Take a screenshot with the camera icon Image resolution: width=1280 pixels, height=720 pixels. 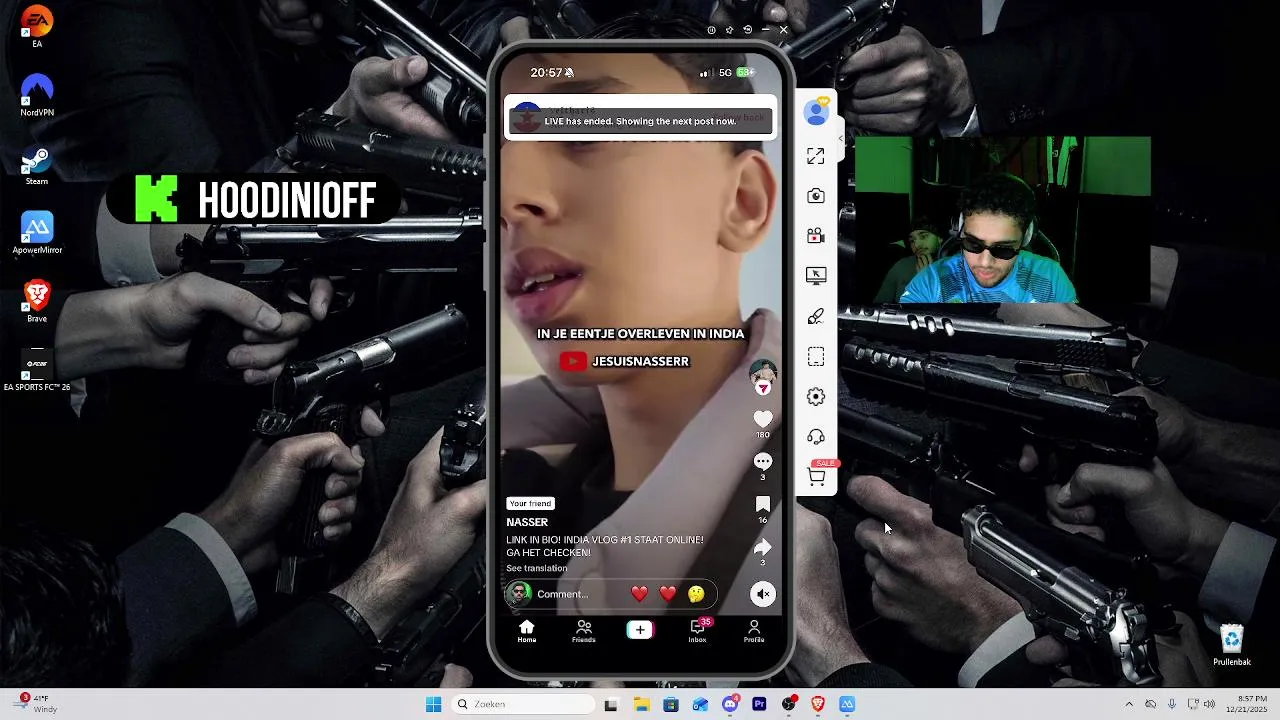816,196
